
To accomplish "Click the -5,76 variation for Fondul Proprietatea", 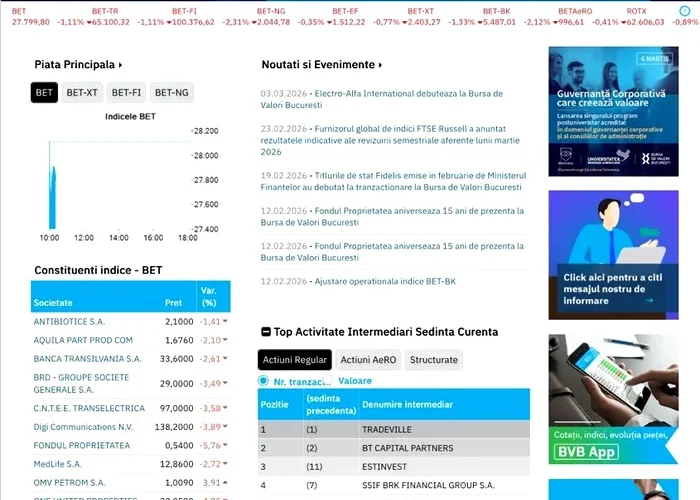I will (210, 446).
